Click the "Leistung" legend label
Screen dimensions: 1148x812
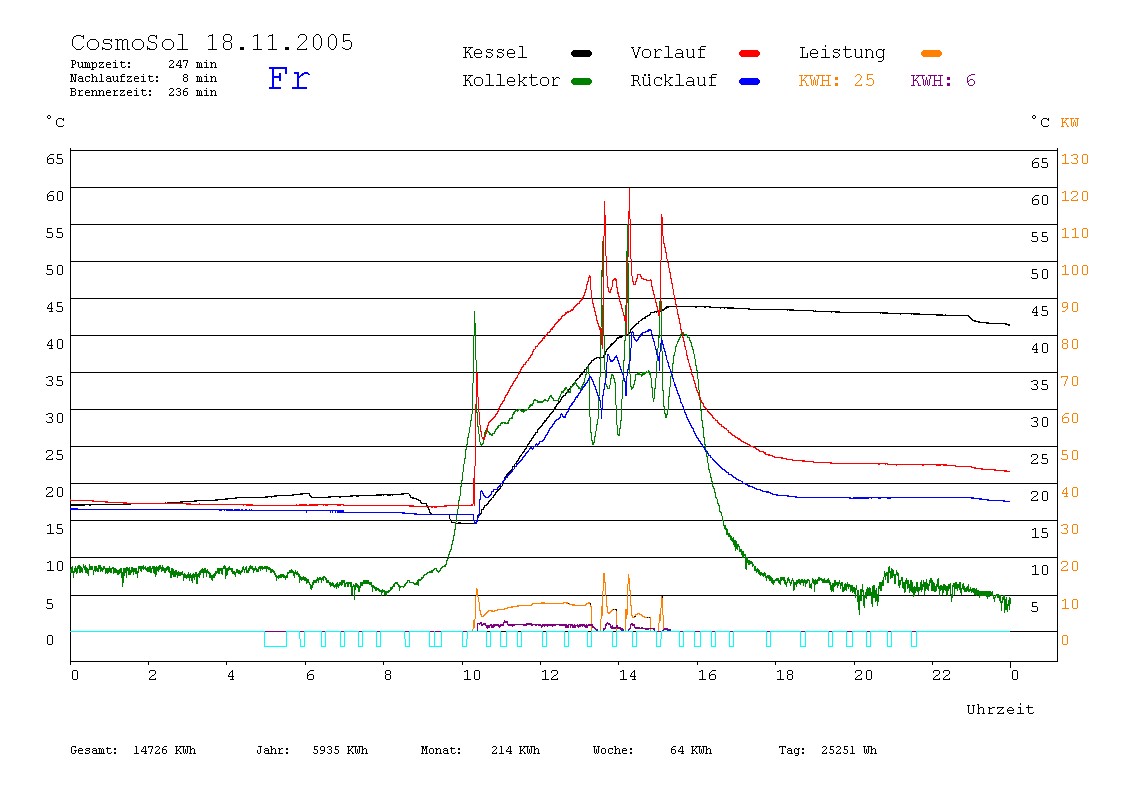842,53
